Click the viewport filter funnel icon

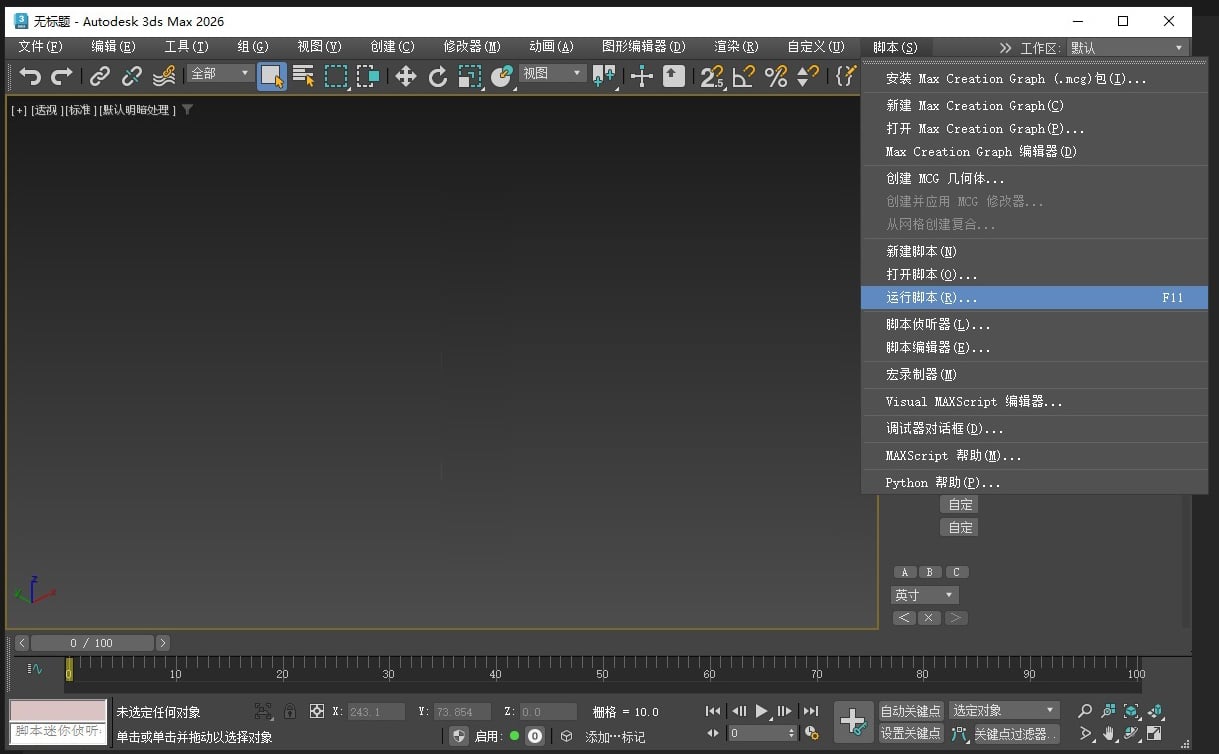(187, 110)
